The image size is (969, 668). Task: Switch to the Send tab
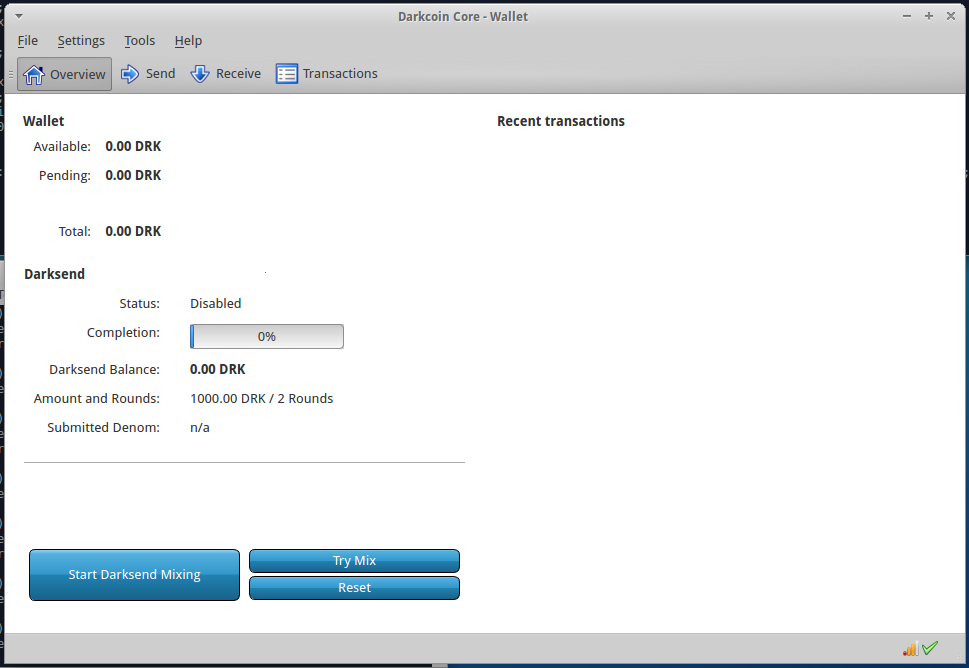[148, 74]
